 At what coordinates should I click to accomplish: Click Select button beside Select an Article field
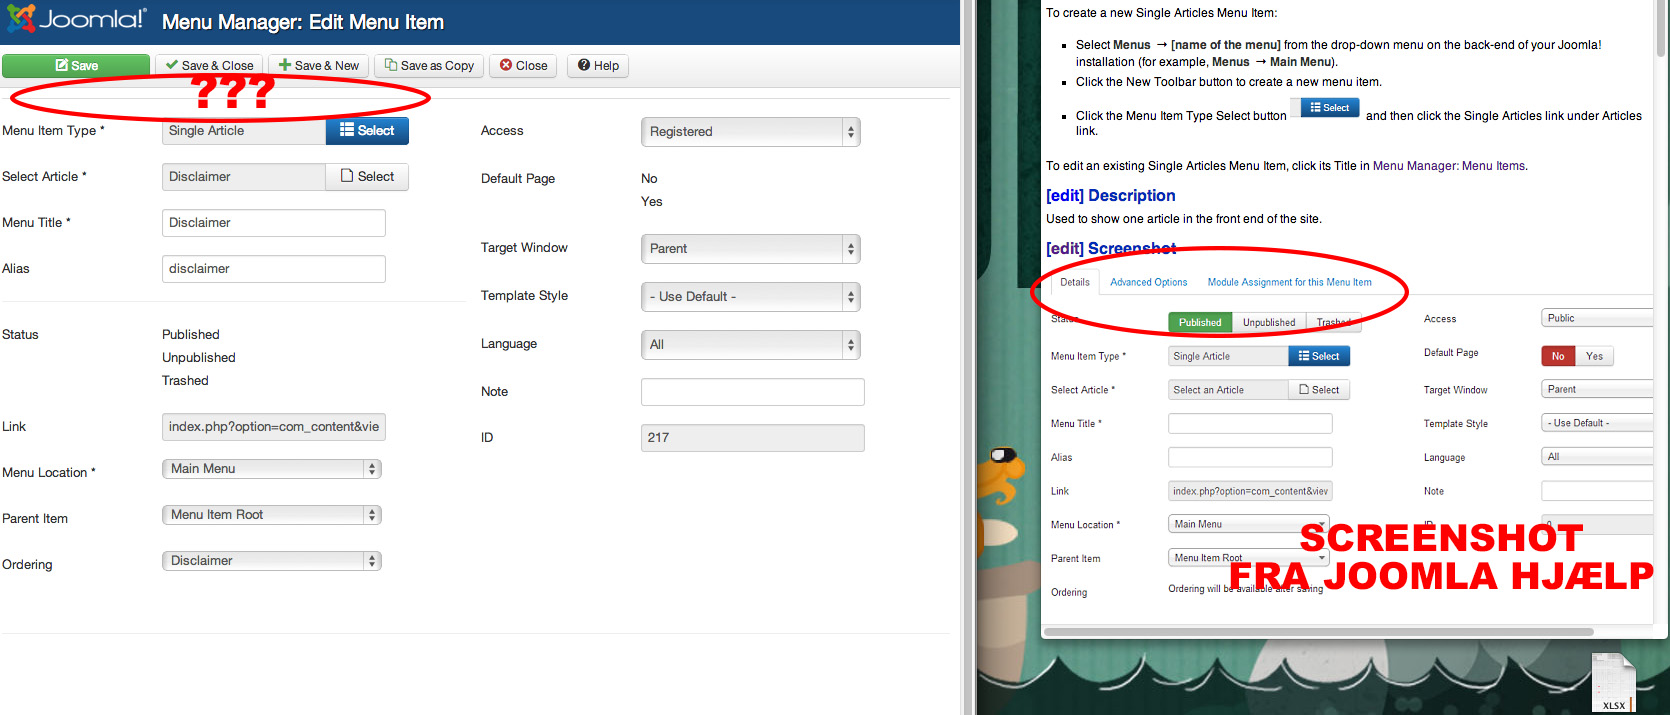click(1319, 390)
